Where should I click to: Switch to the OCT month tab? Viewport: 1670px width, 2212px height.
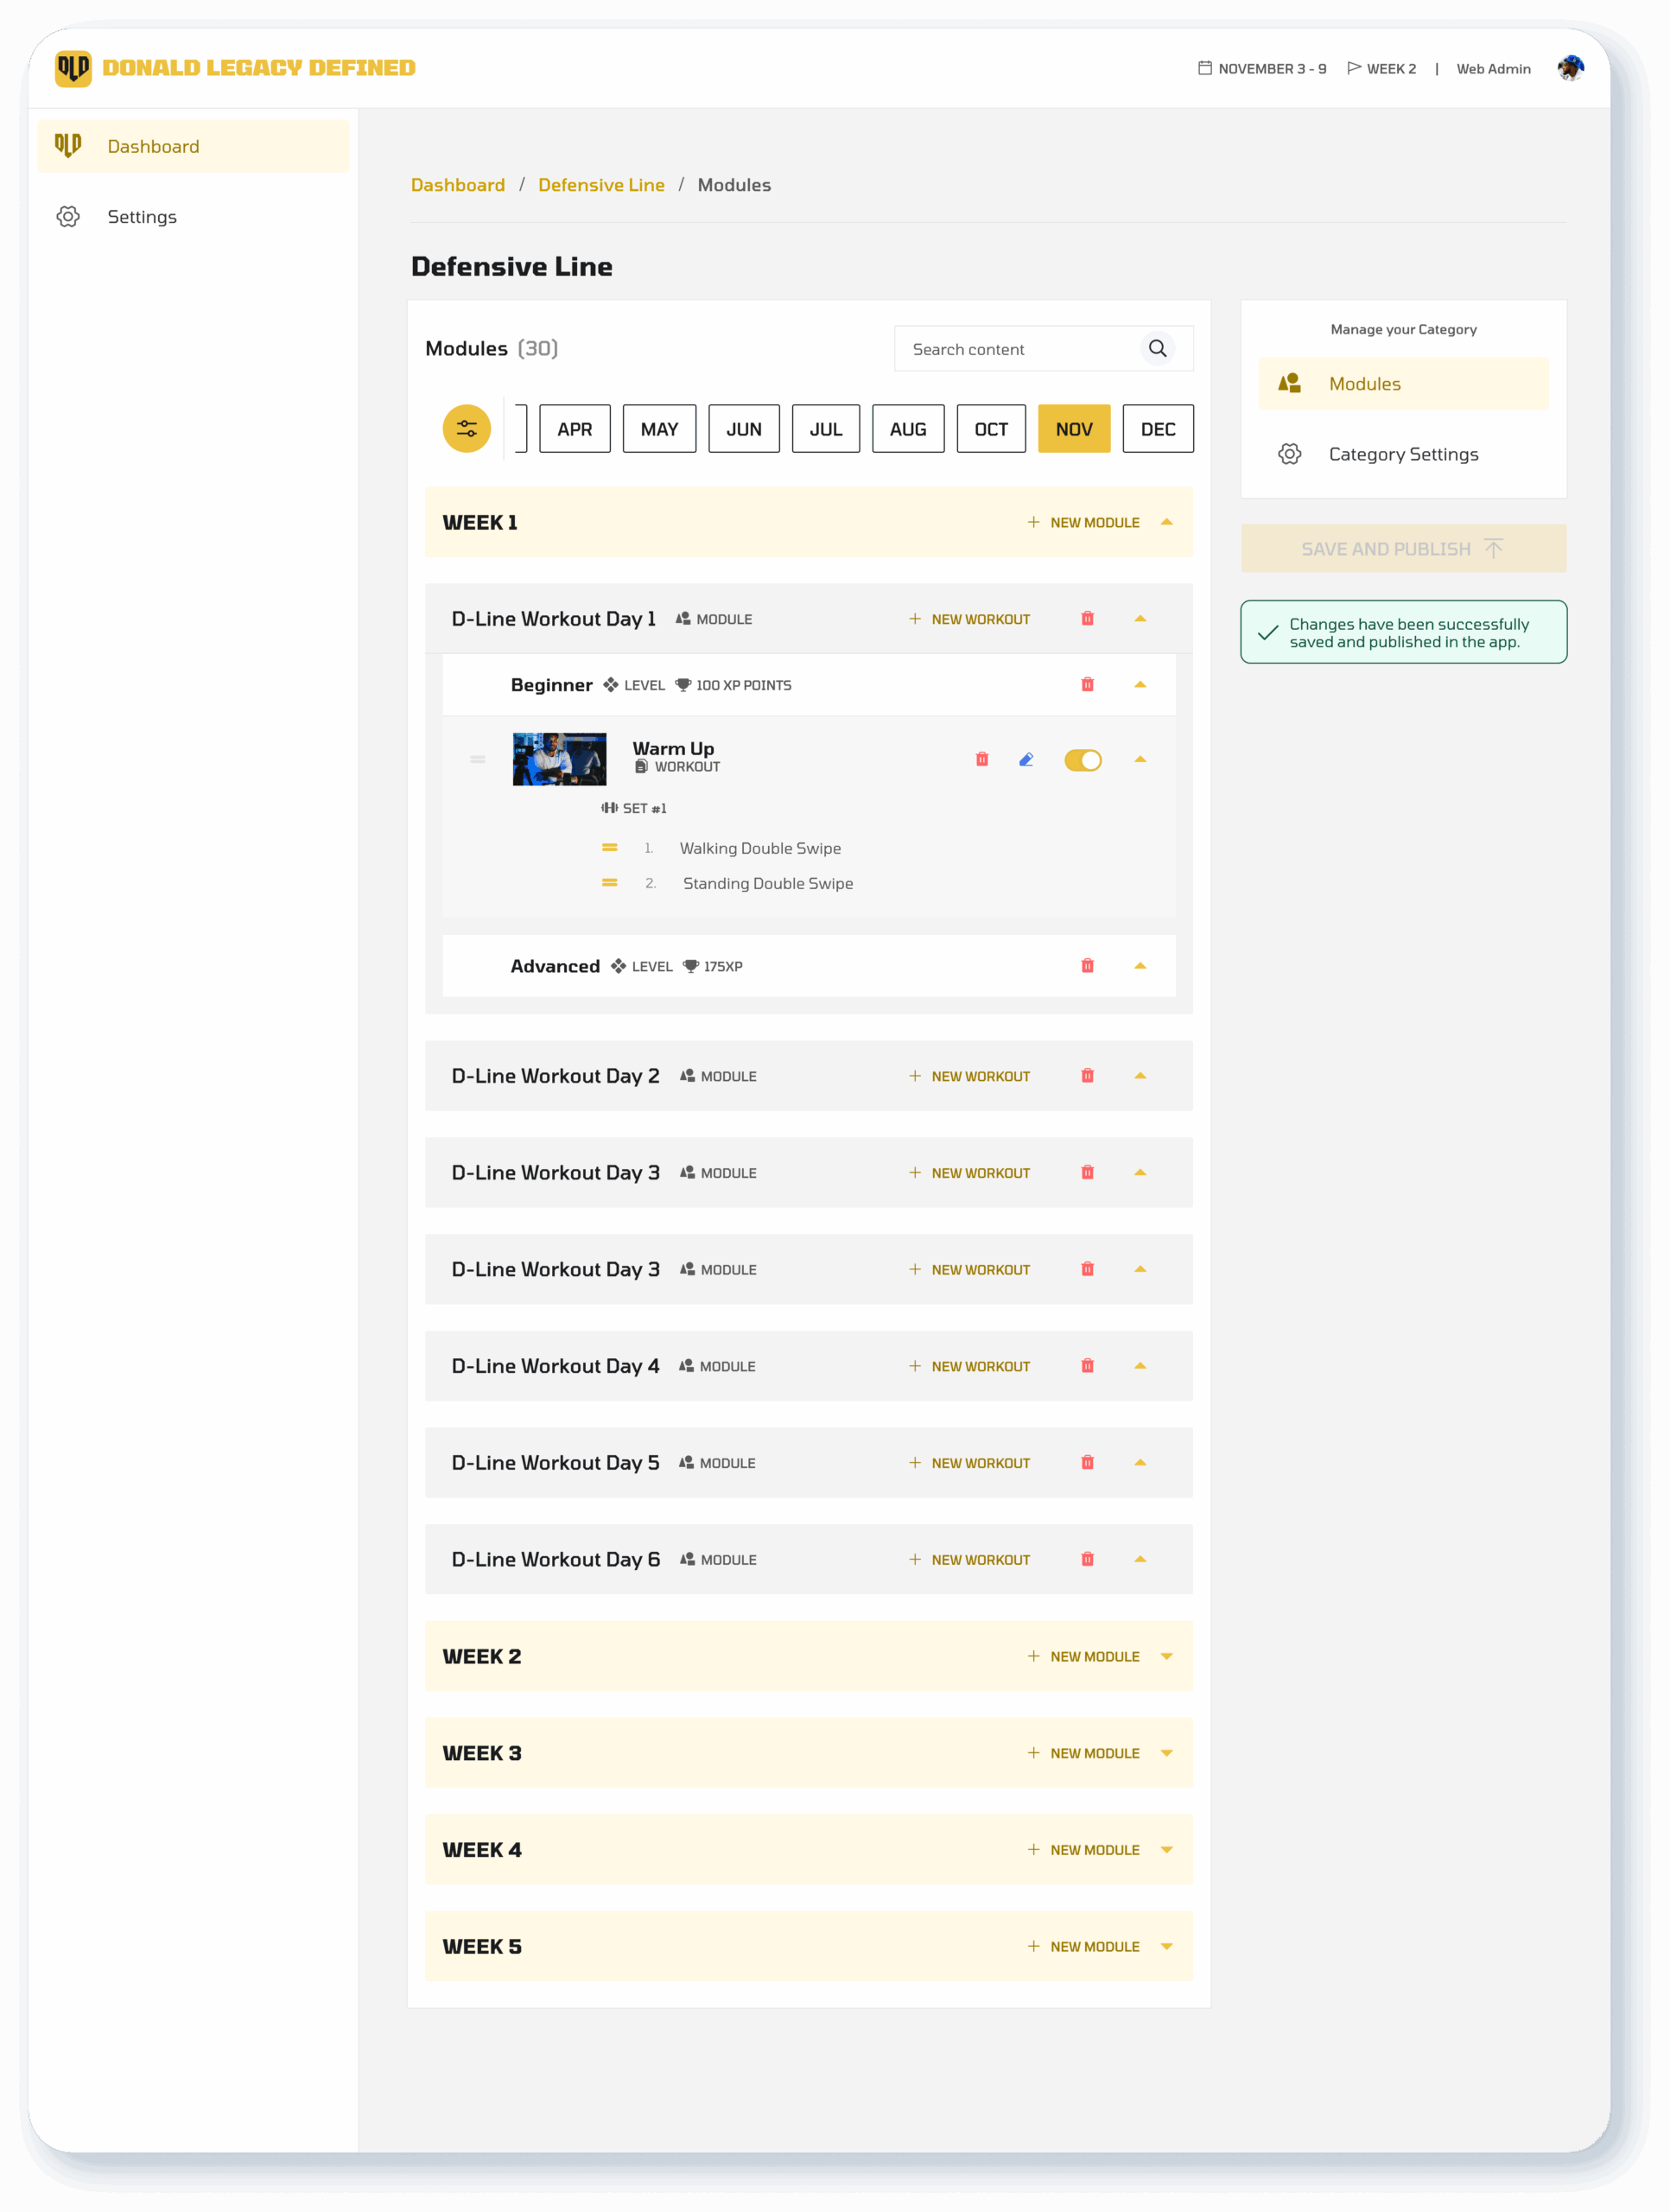pos(990,429)
